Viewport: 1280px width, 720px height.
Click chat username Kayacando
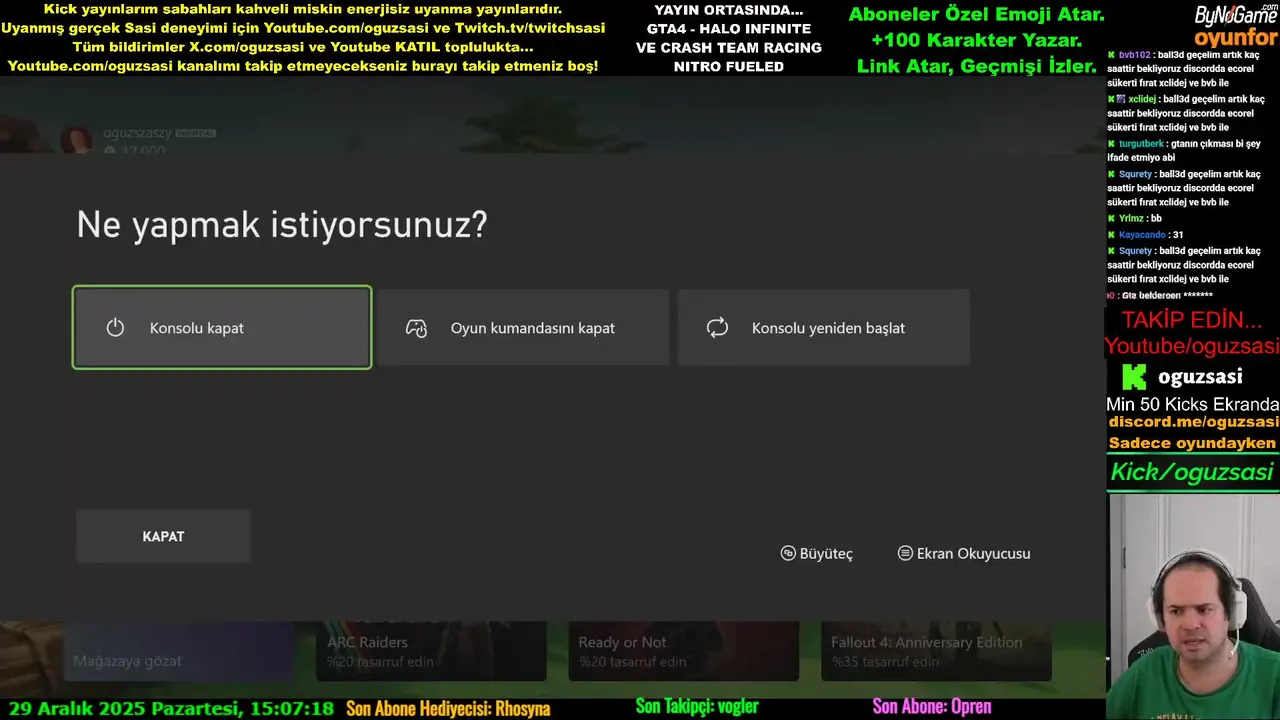1142,234
